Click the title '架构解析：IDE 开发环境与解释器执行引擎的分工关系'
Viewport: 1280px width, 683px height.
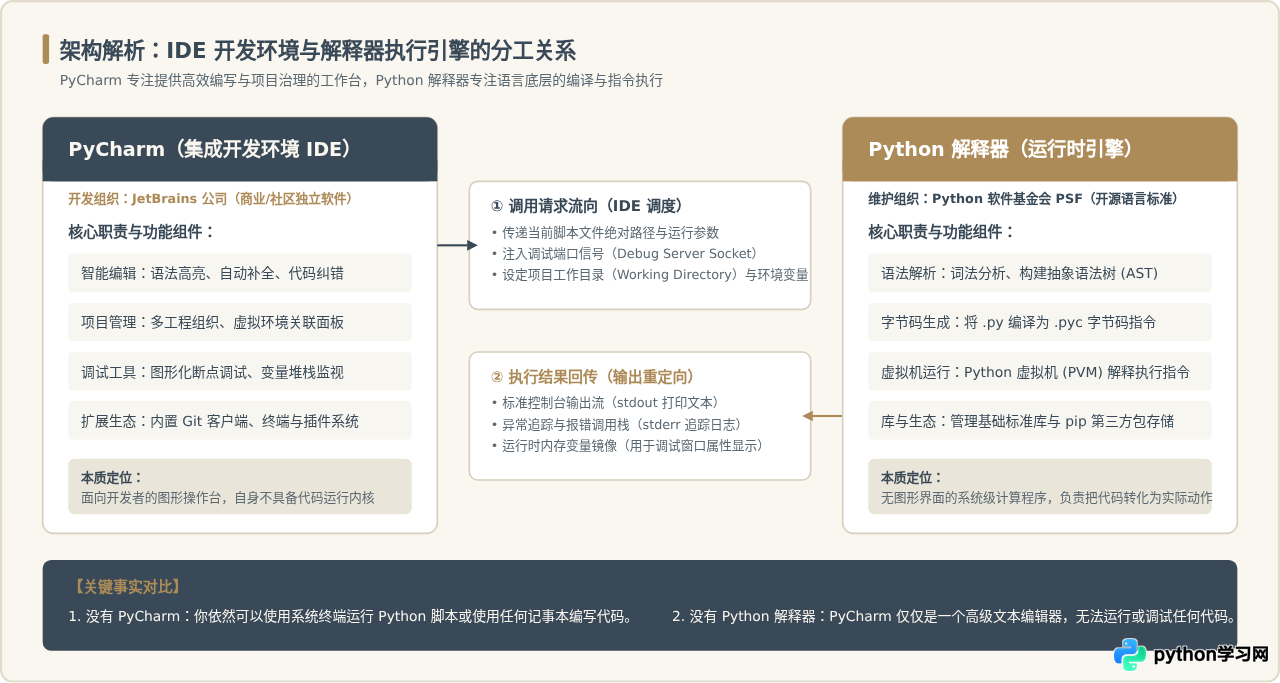tap(317, 50)
